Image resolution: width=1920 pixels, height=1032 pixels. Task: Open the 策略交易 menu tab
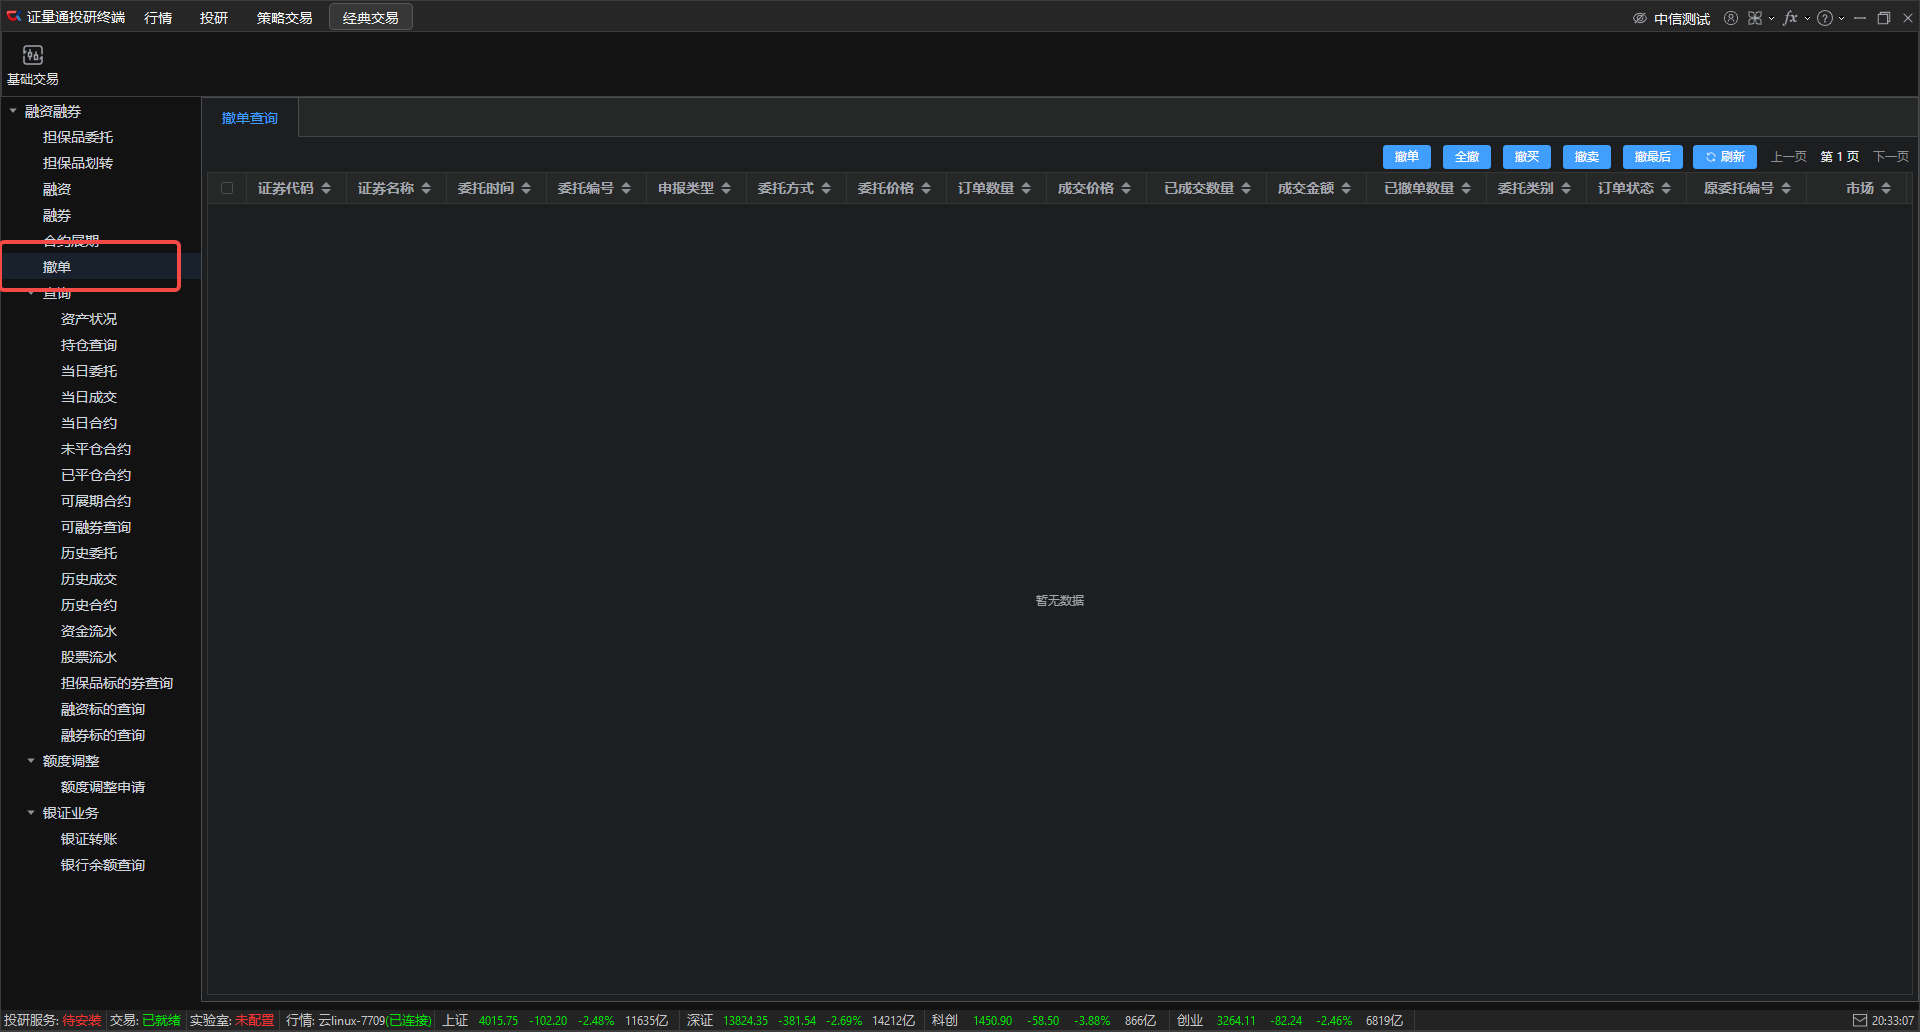(x=284, y=18)
